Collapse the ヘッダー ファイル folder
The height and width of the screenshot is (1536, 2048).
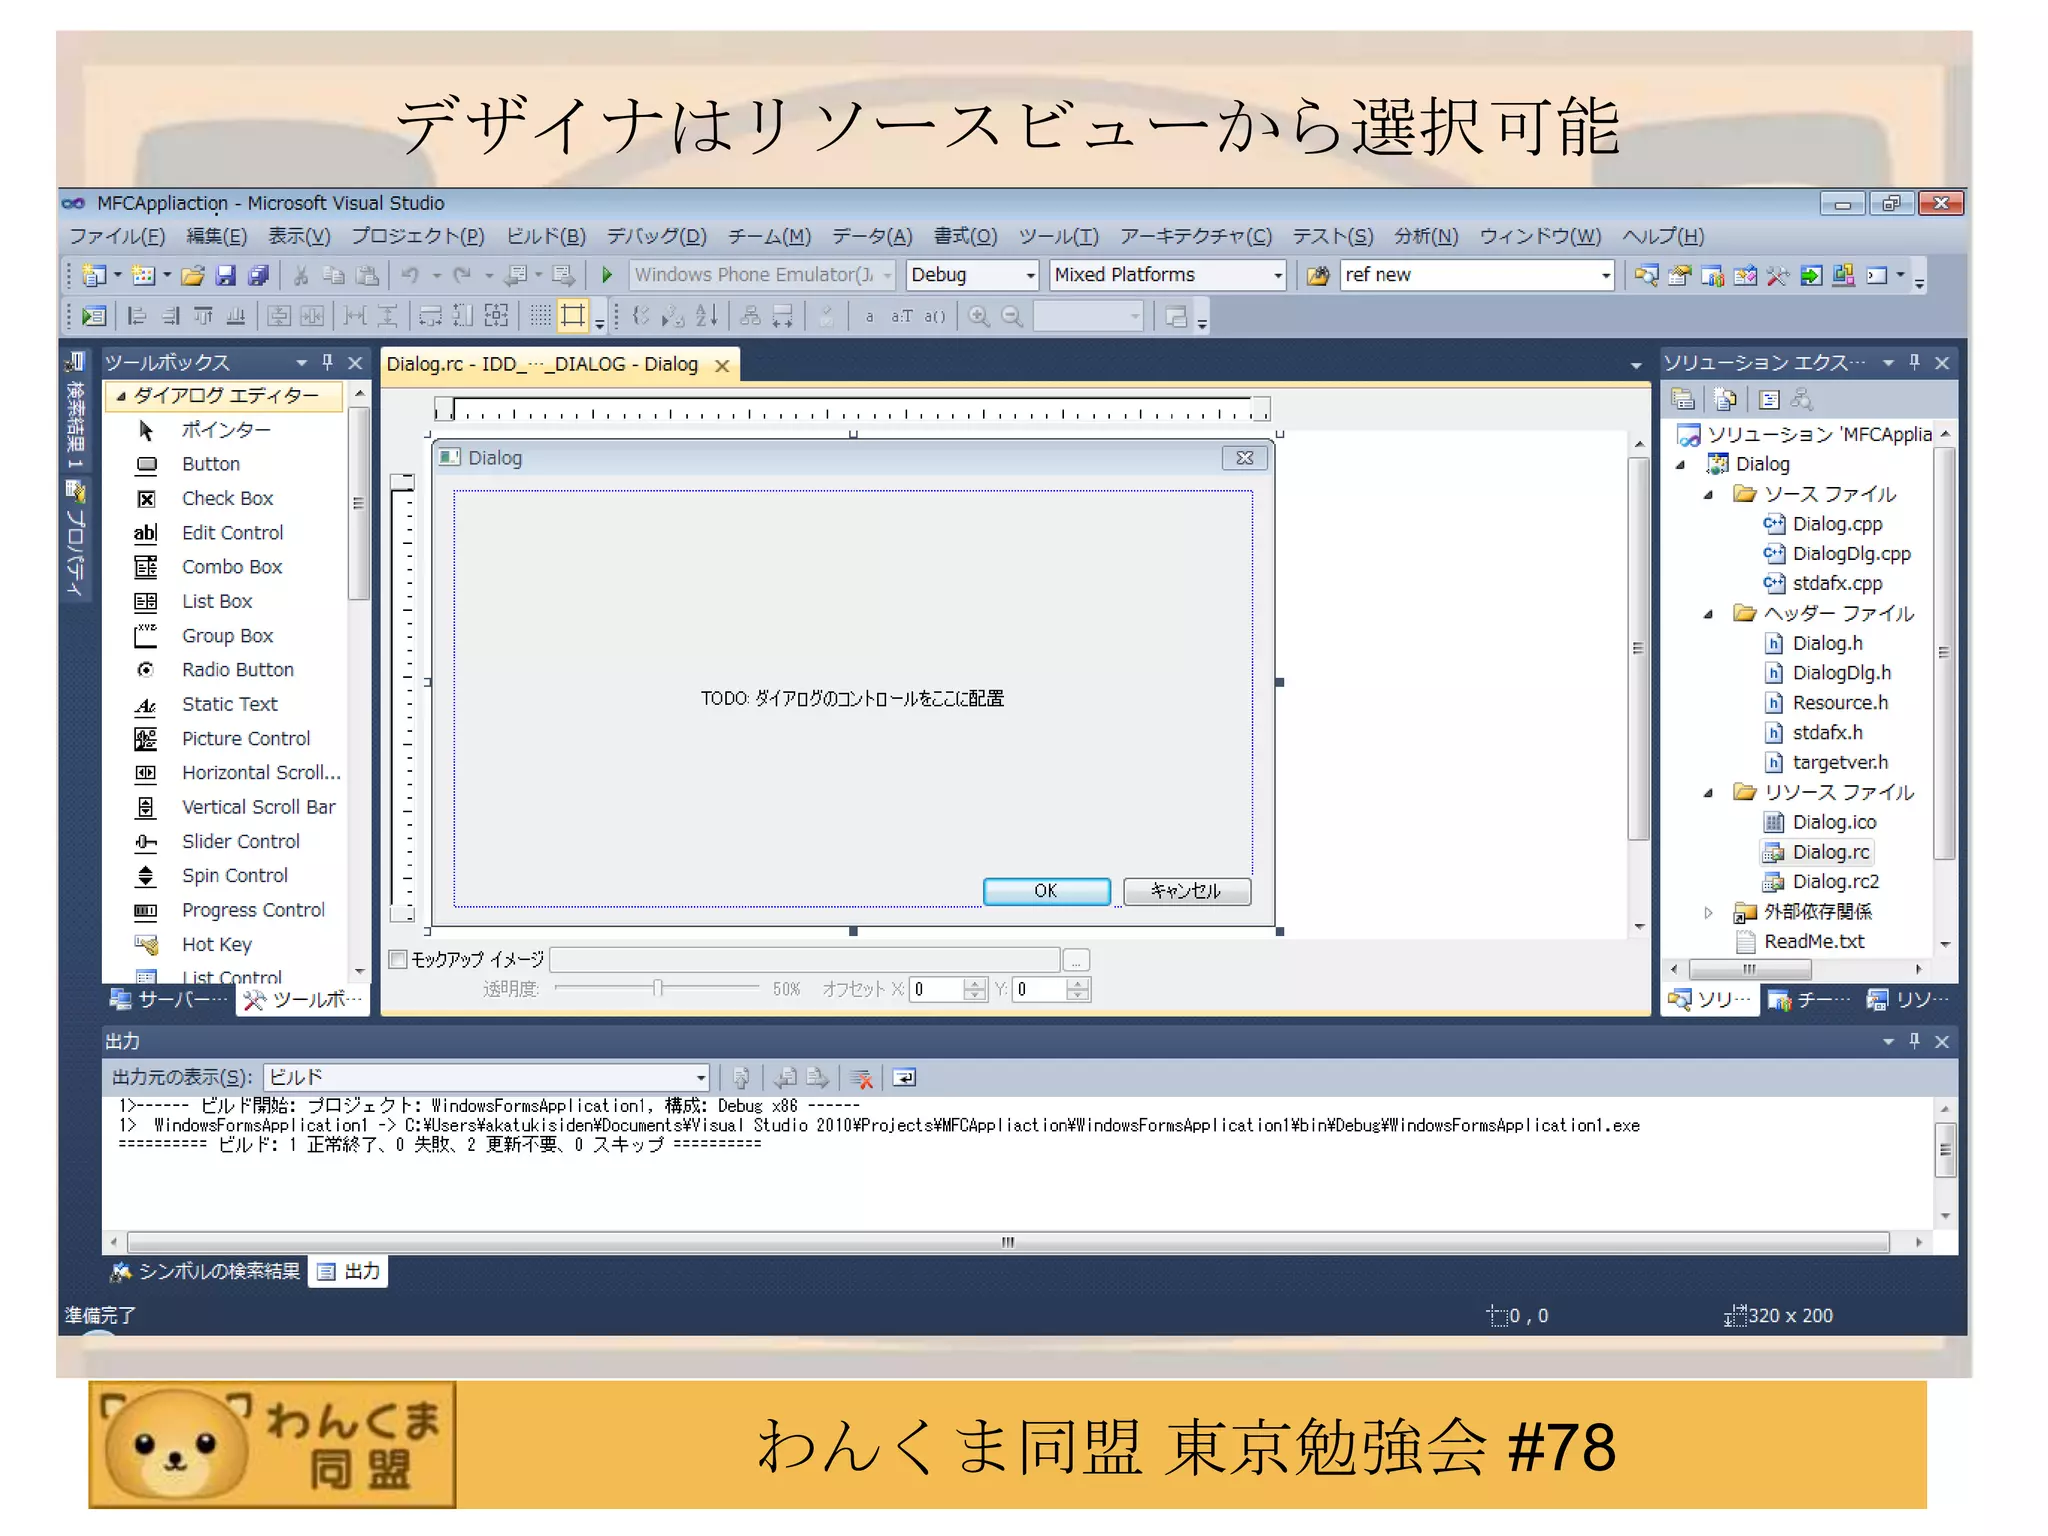[1708, 614]
